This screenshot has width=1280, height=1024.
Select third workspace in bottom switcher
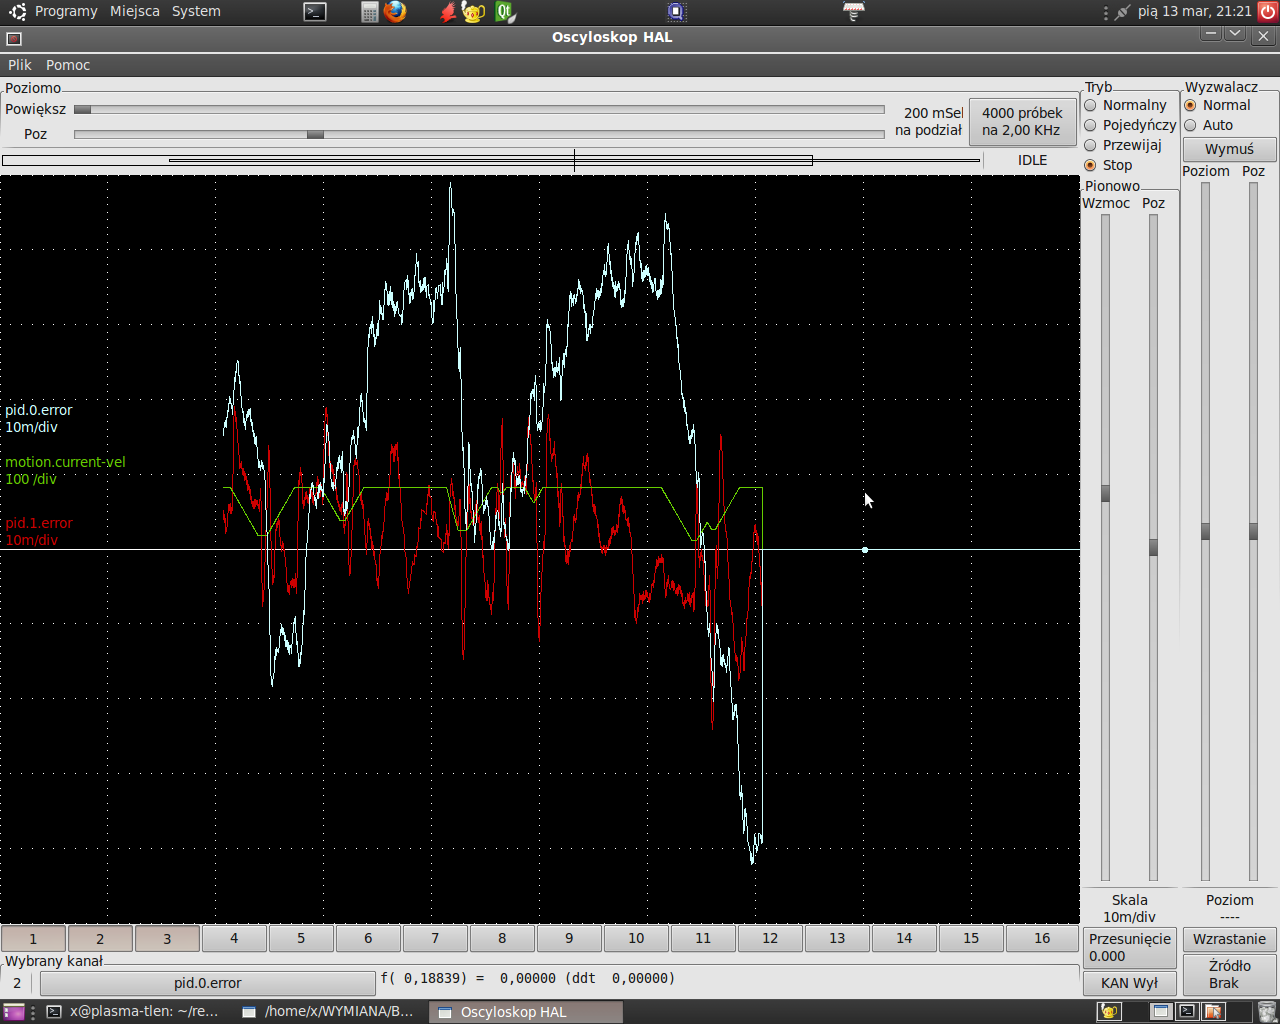point(1213,1012)
